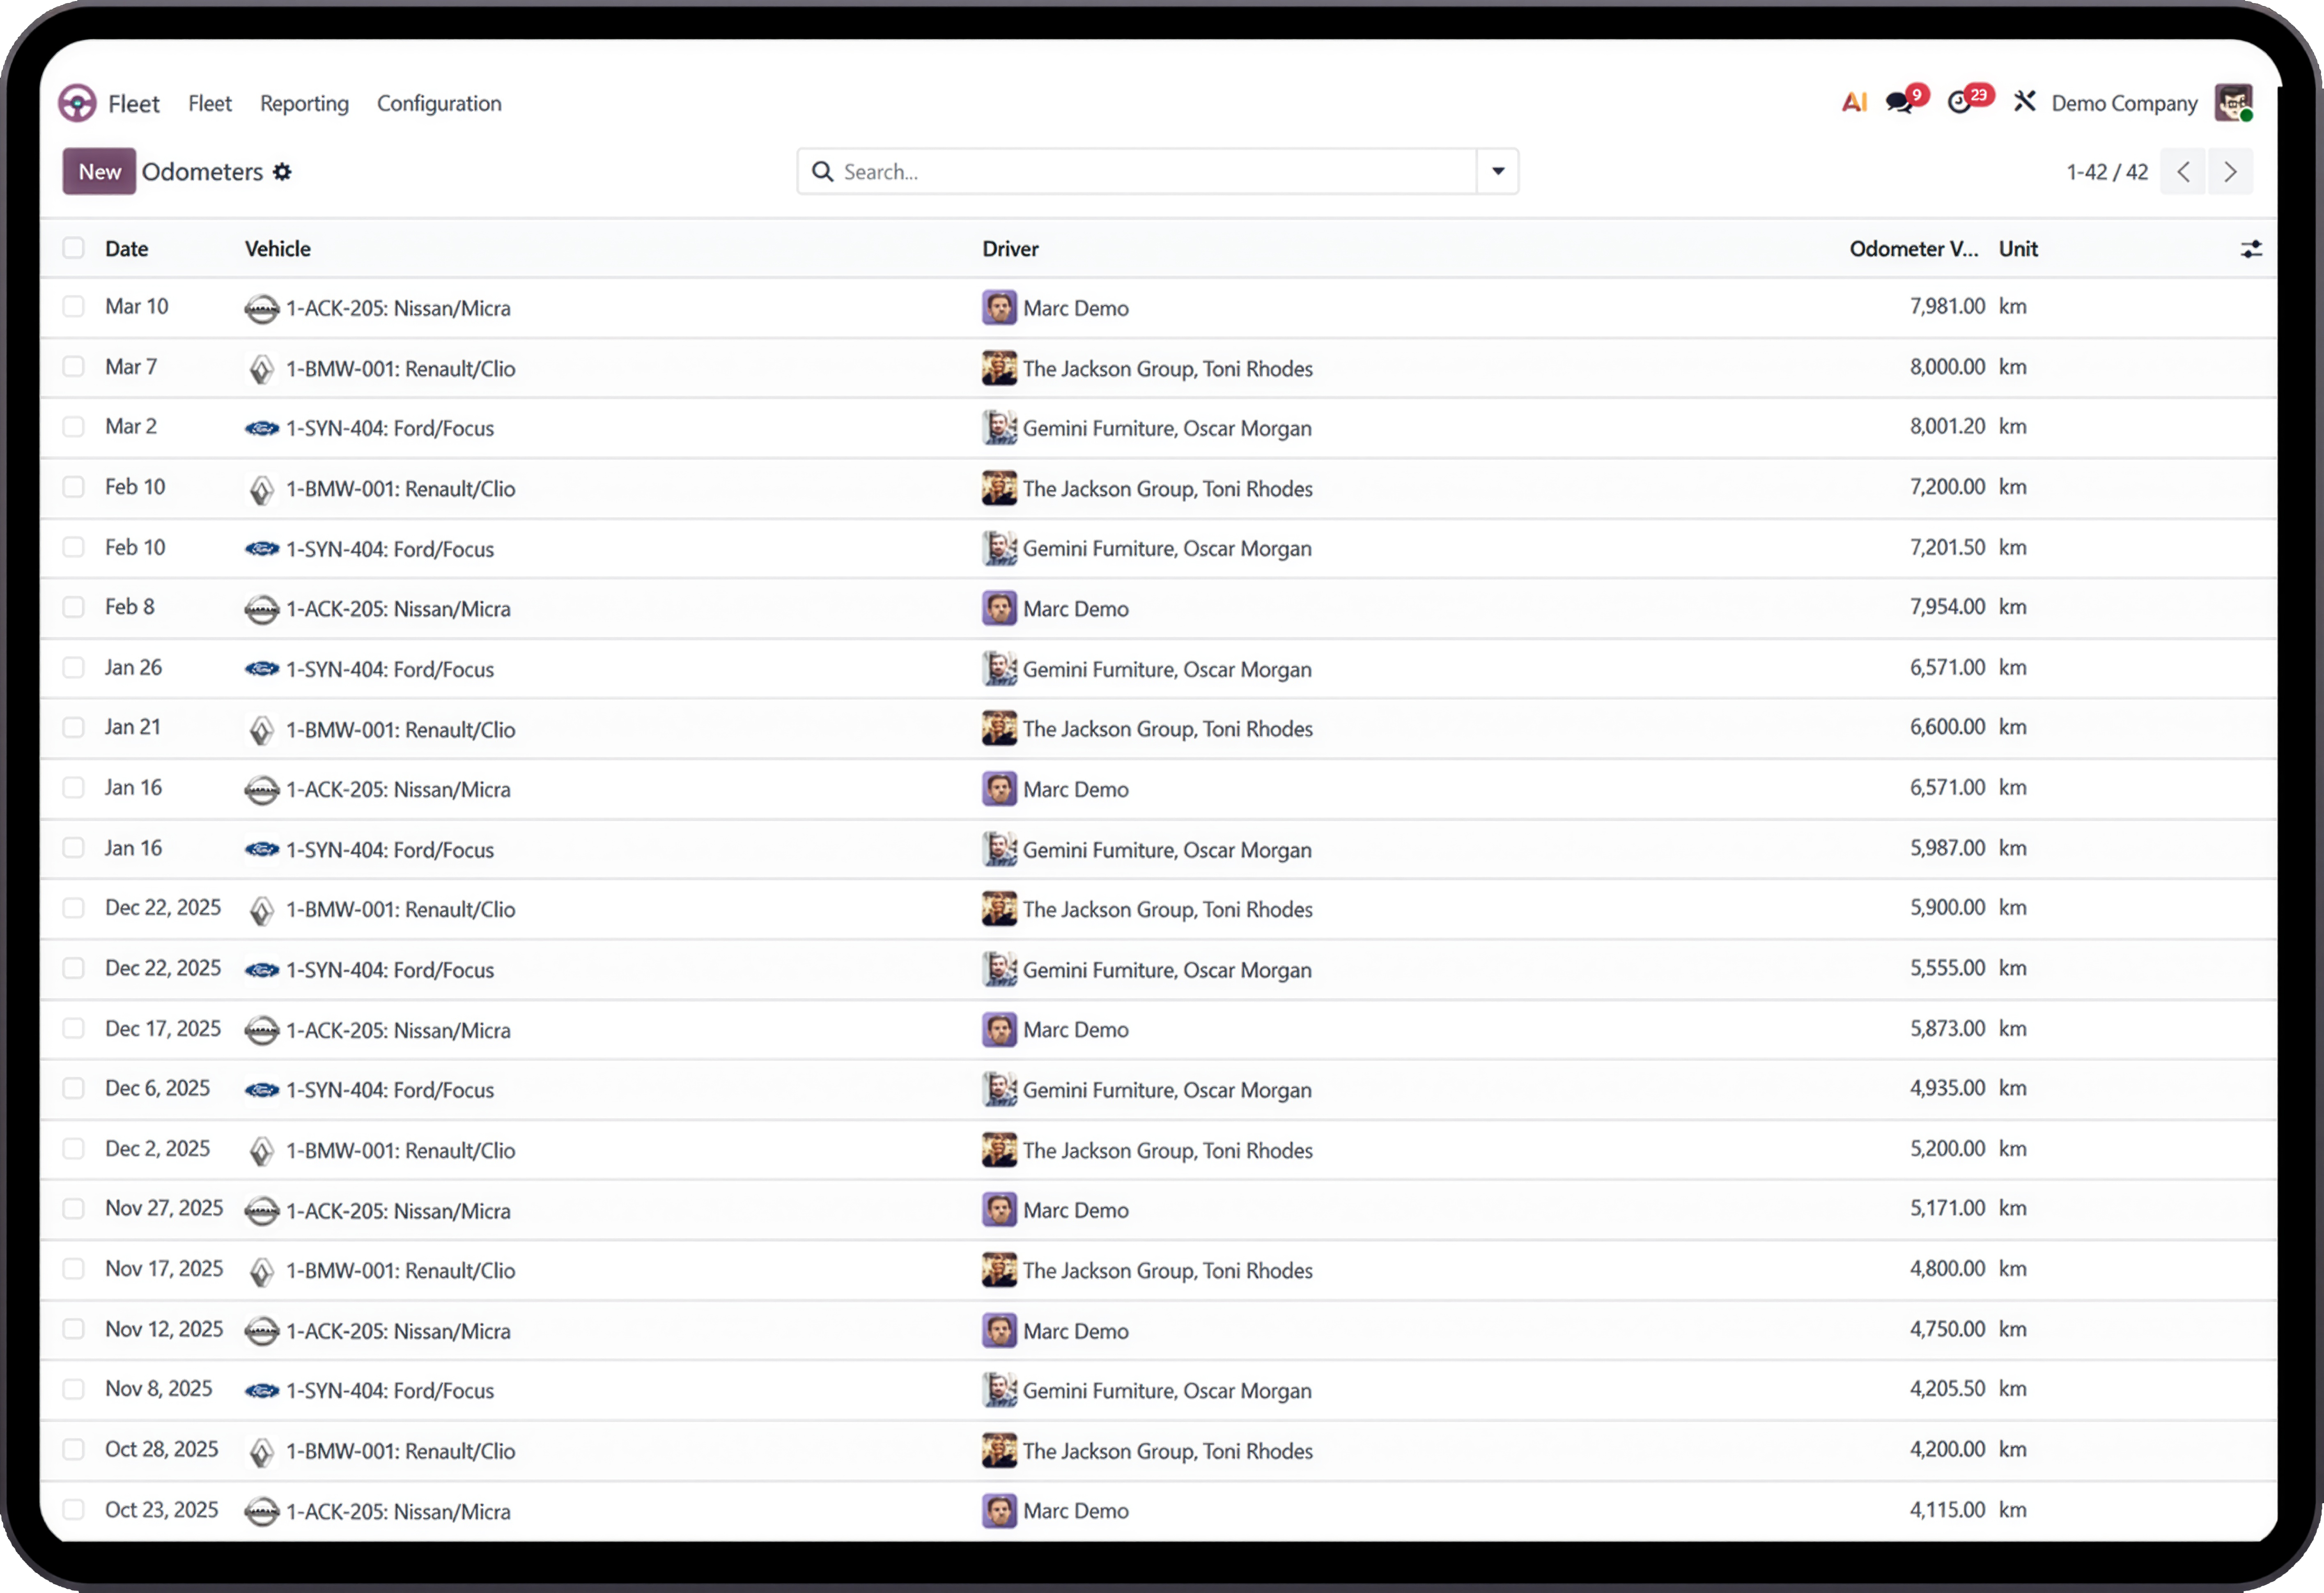This screenshot has width=2324, height=1593.
Task: Open the activities clock icon
Action: (x=1960, y=102)
